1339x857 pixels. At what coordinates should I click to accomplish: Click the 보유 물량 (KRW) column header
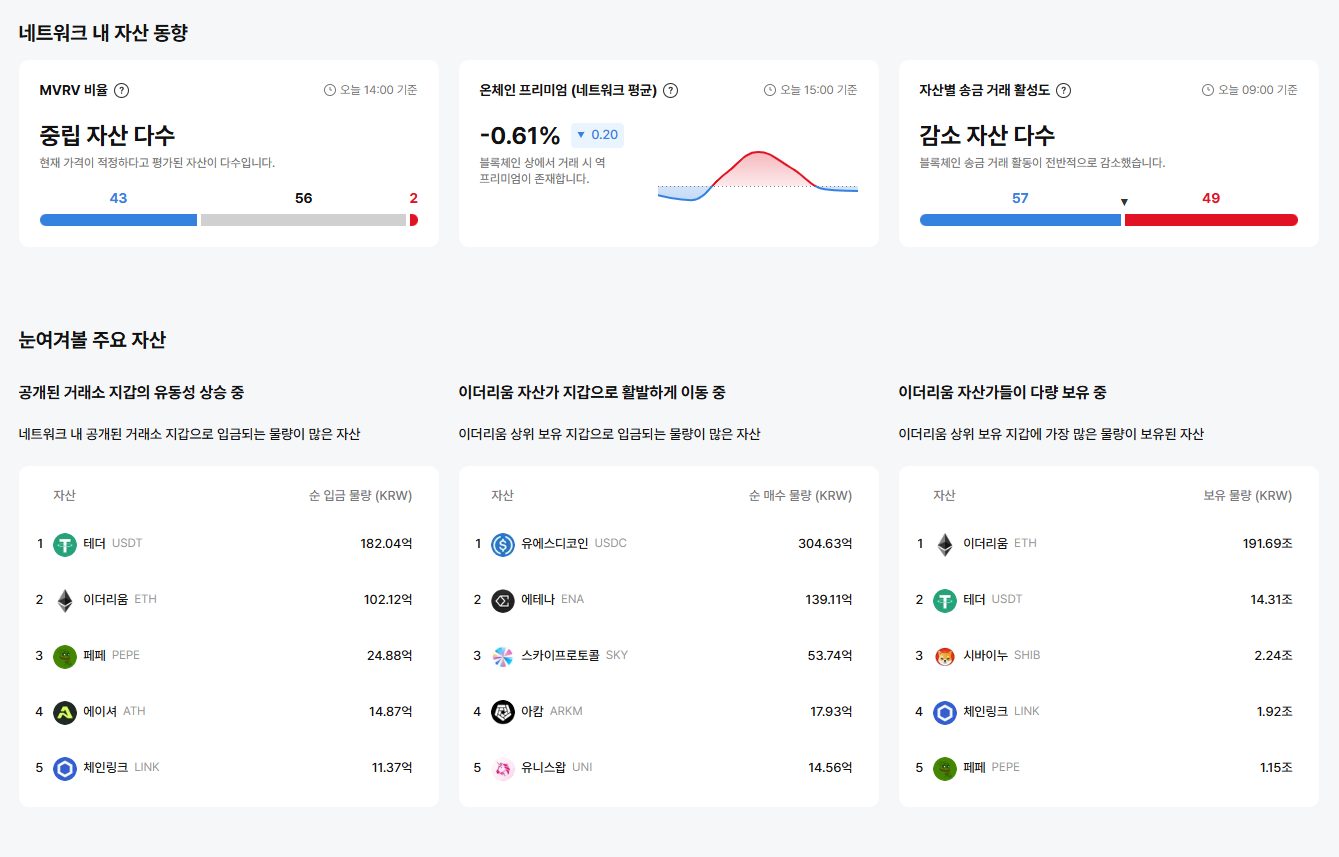(x=1247, y=495)
